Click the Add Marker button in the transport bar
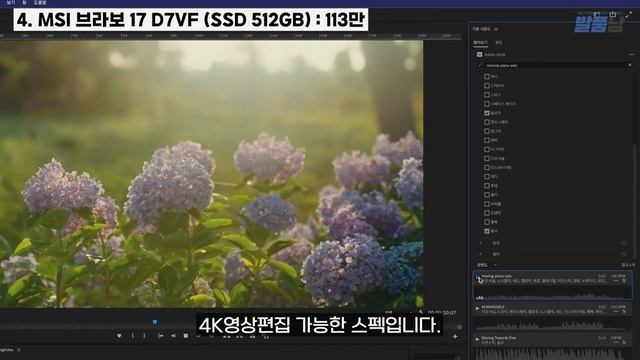The height and width of the screenshot is (360, 640). coord(119,336)
